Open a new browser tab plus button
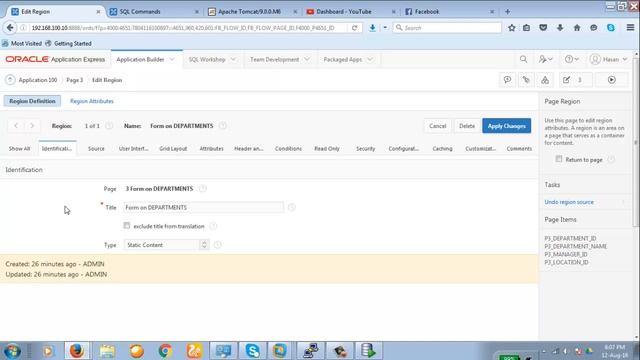The width and height of the screenshot is (640, 360). pos(507,11)
